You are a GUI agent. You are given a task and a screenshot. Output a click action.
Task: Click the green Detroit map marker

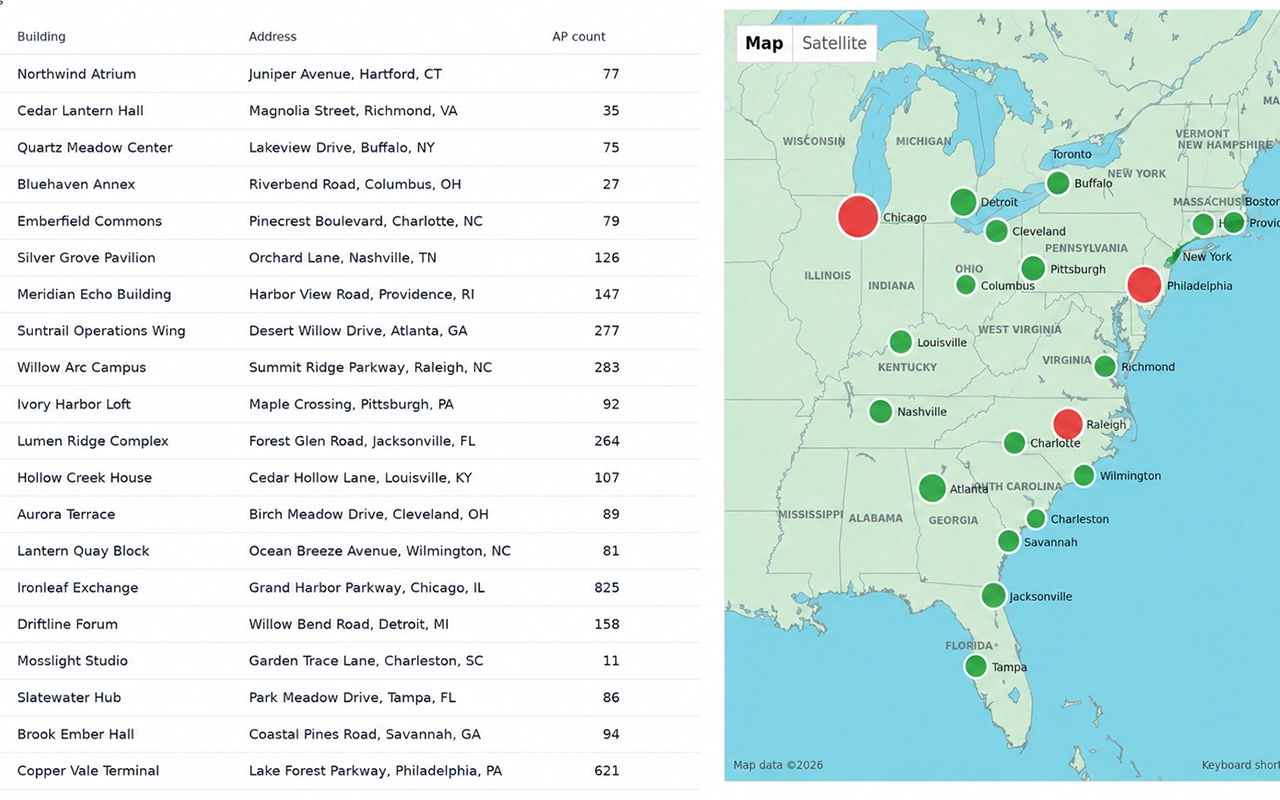click(963, 201)
